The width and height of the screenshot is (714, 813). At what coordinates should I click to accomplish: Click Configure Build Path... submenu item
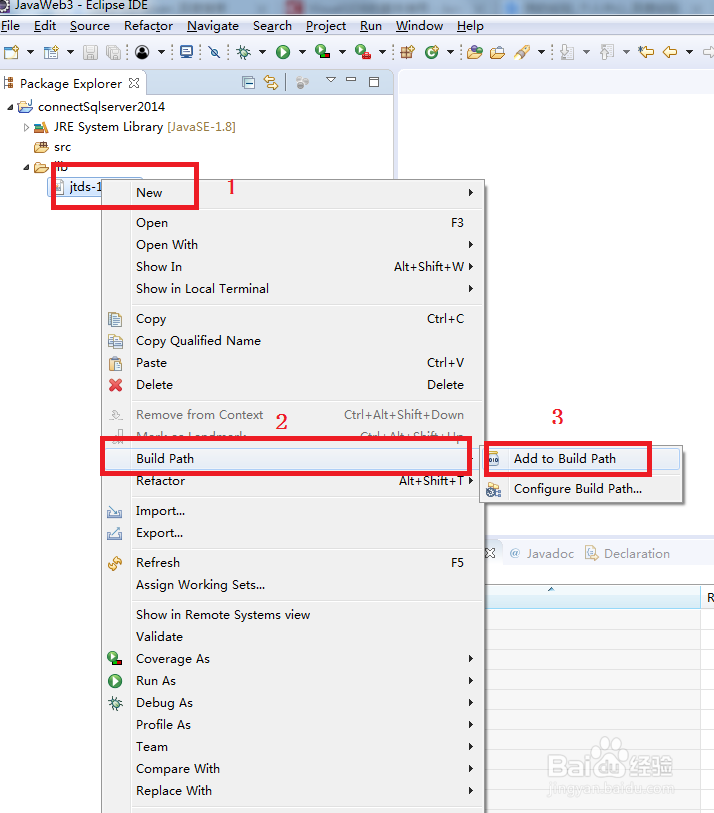581,489
